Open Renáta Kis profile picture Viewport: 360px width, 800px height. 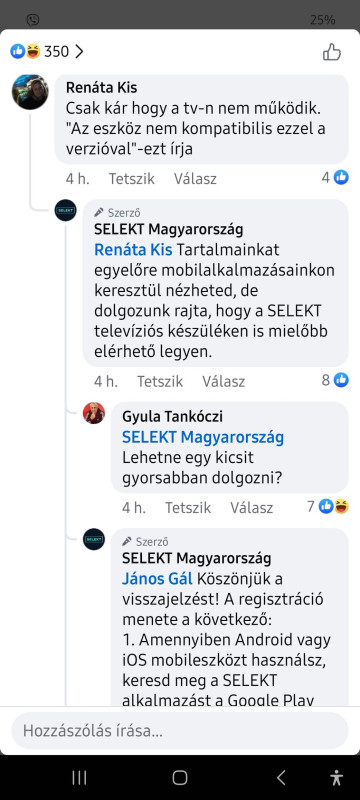30,92
